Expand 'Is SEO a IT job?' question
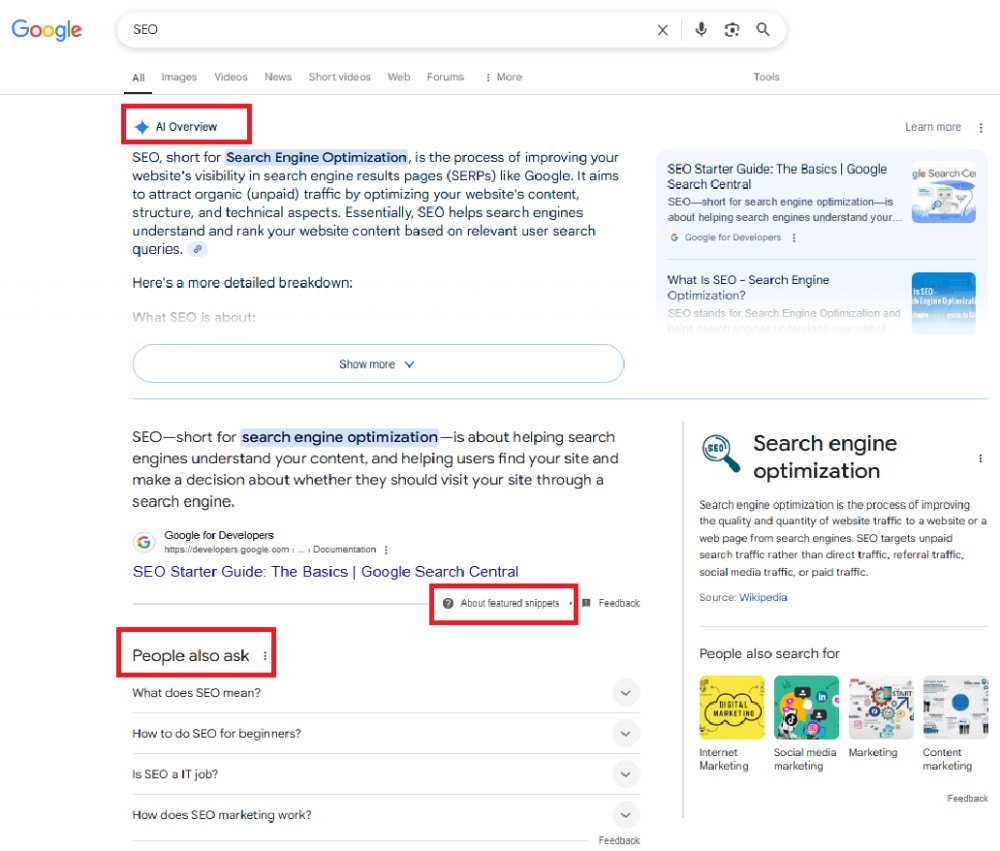The image size is (1000, 851). (x=386, y=774)
